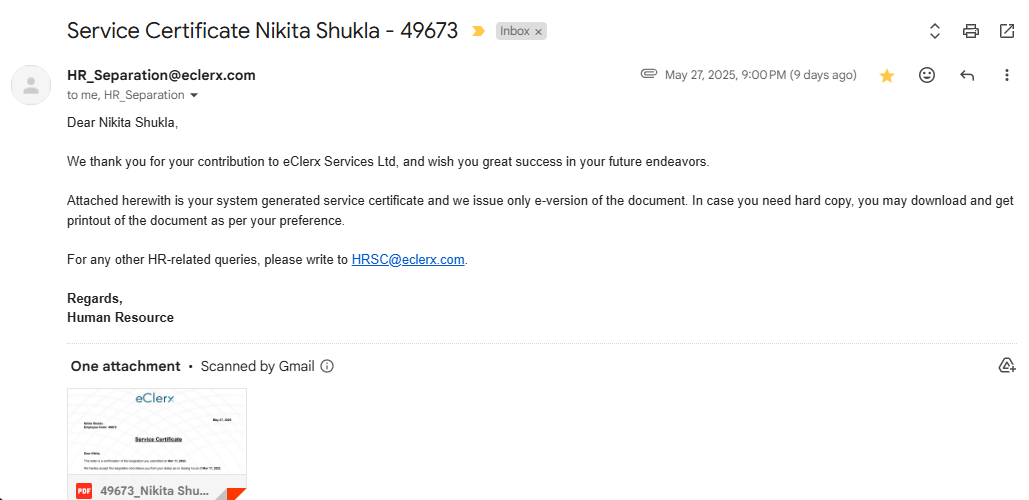Unstar the starred email
The image size is (1029, 500).
click(x=887, y=76)
